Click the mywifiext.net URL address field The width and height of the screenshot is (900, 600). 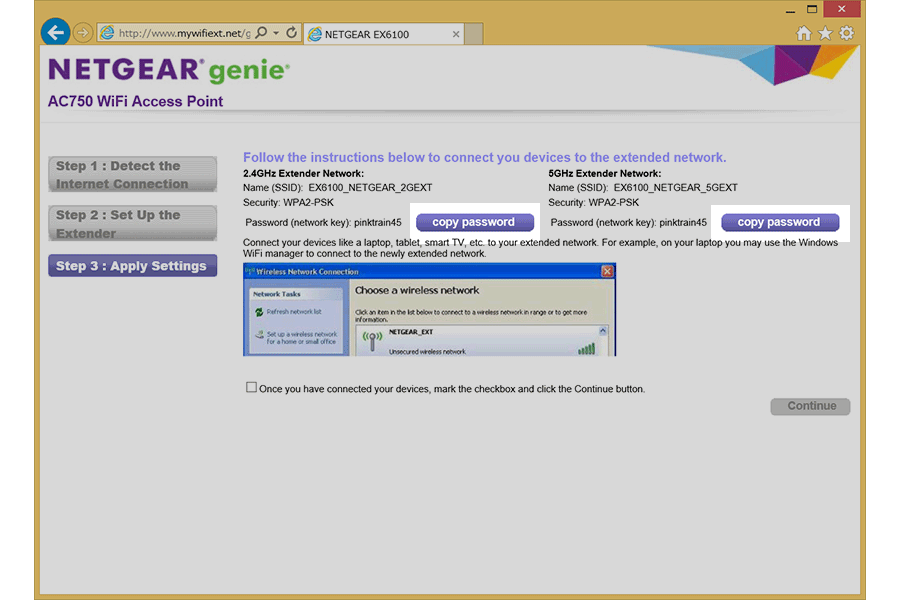[x=180, y=33]
